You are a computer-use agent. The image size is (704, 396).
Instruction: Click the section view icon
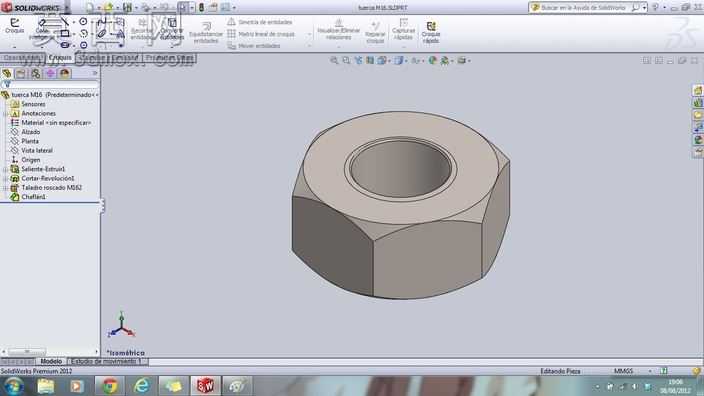point(370,60)
